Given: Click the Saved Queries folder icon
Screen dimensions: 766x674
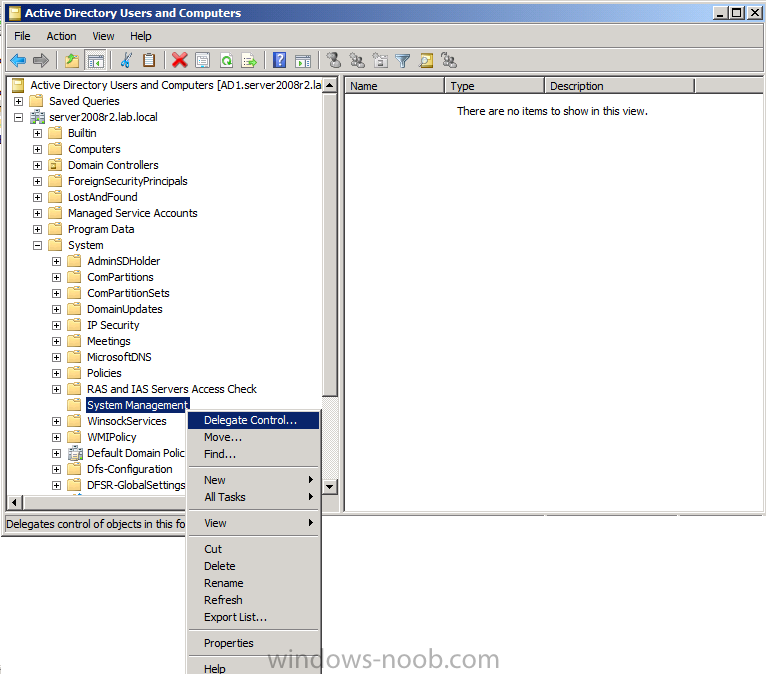Looking at the screenshot, I should [36, 101].
